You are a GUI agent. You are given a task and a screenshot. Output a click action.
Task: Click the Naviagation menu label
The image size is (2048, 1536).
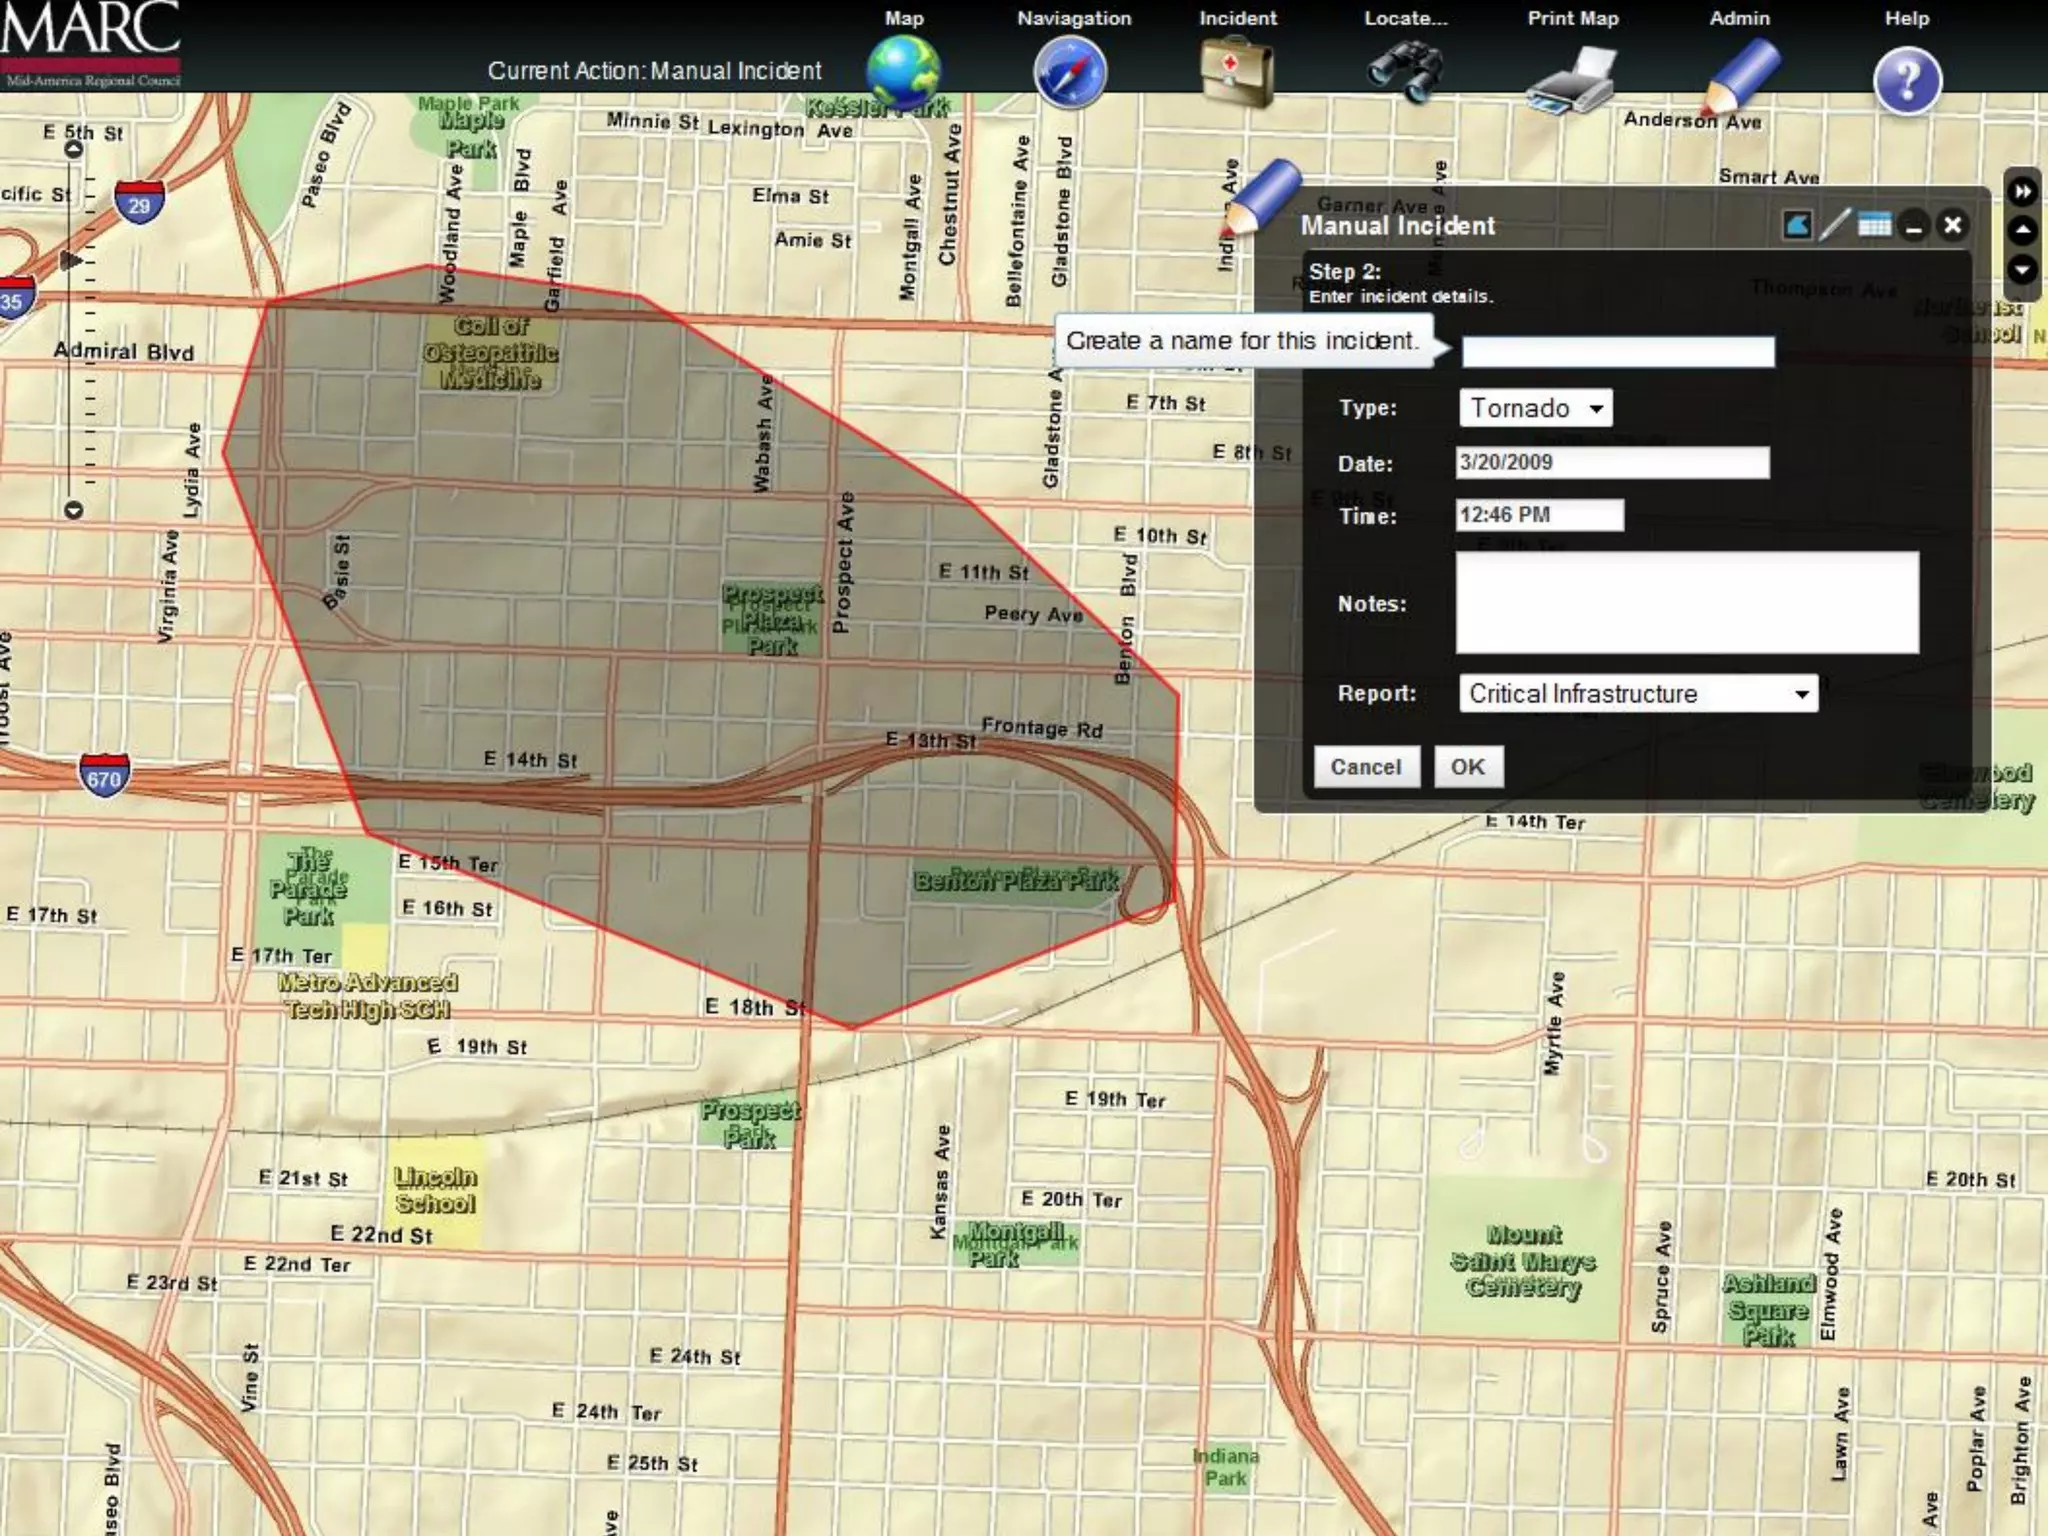pos(1074,18)
